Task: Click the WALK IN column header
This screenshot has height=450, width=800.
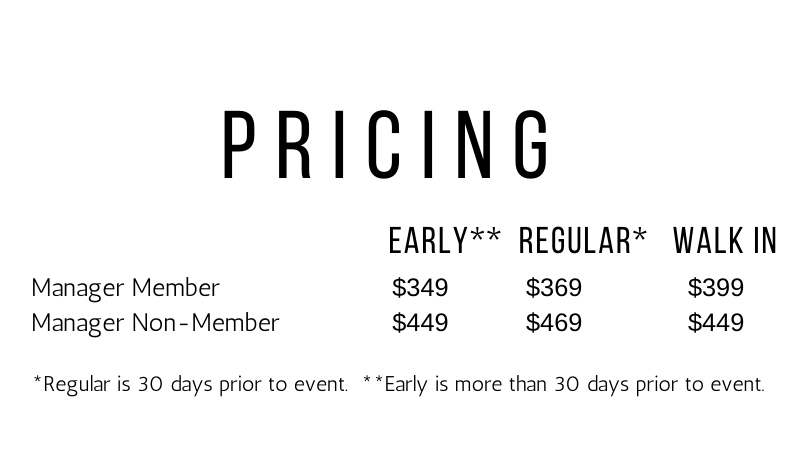Action: click(x=725, y=241)
